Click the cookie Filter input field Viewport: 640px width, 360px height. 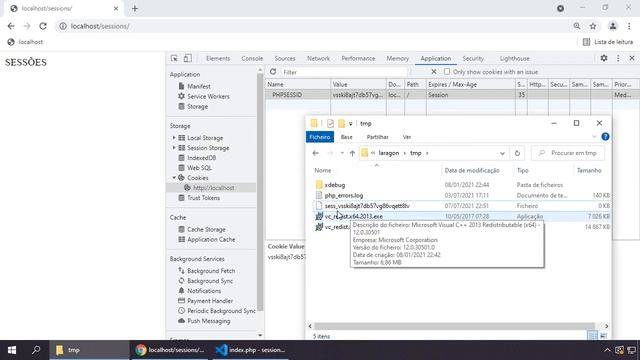[344, 72]
